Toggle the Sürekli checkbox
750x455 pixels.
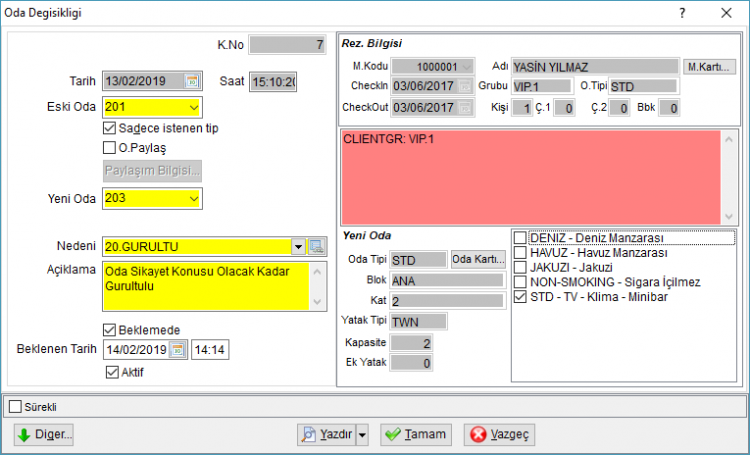click(15, 407)
